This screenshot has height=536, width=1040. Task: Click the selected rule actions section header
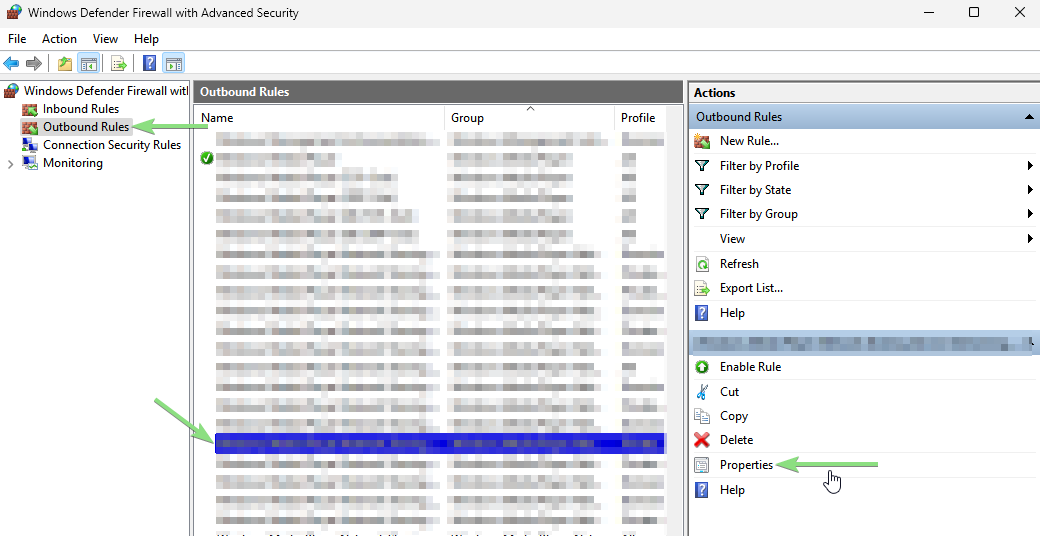863,342
